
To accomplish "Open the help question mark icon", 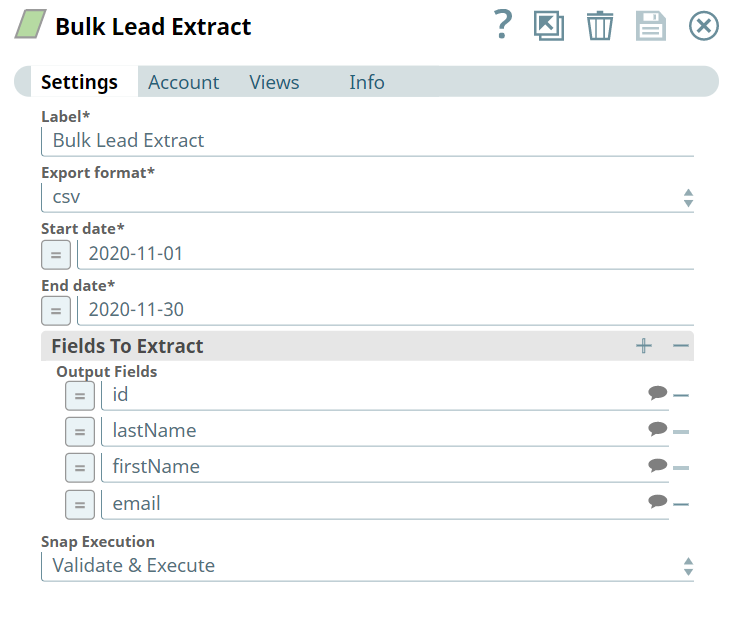I will pos(503,25).
